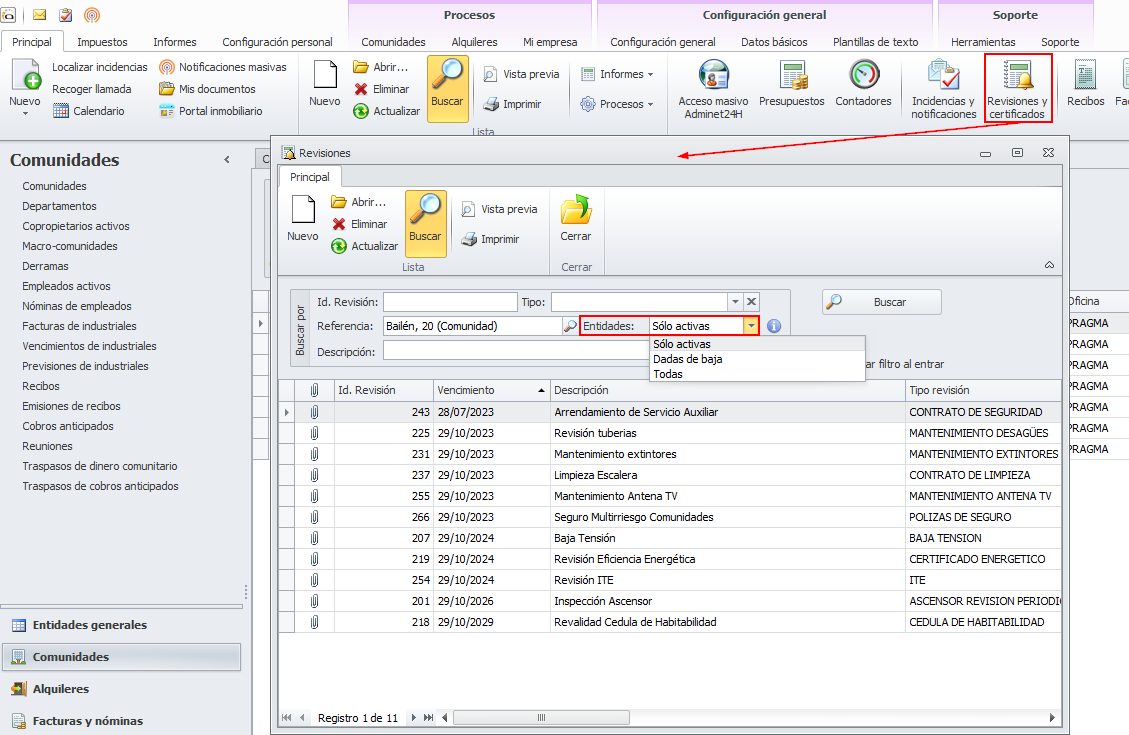Expand the Tipo dropdown arrow

point(735,302)
